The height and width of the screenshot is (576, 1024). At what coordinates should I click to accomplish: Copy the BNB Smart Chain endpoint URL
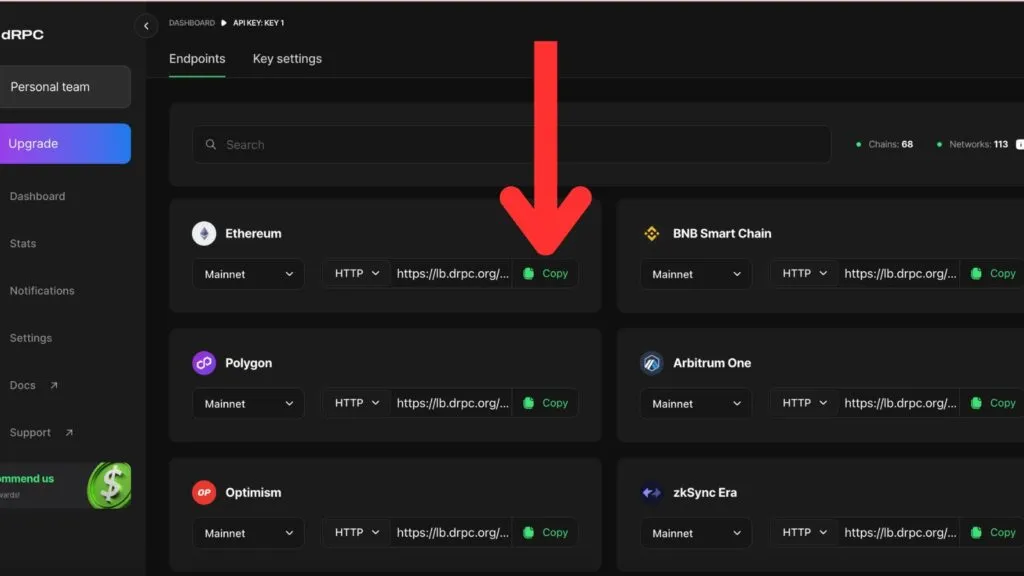[993, 274]
